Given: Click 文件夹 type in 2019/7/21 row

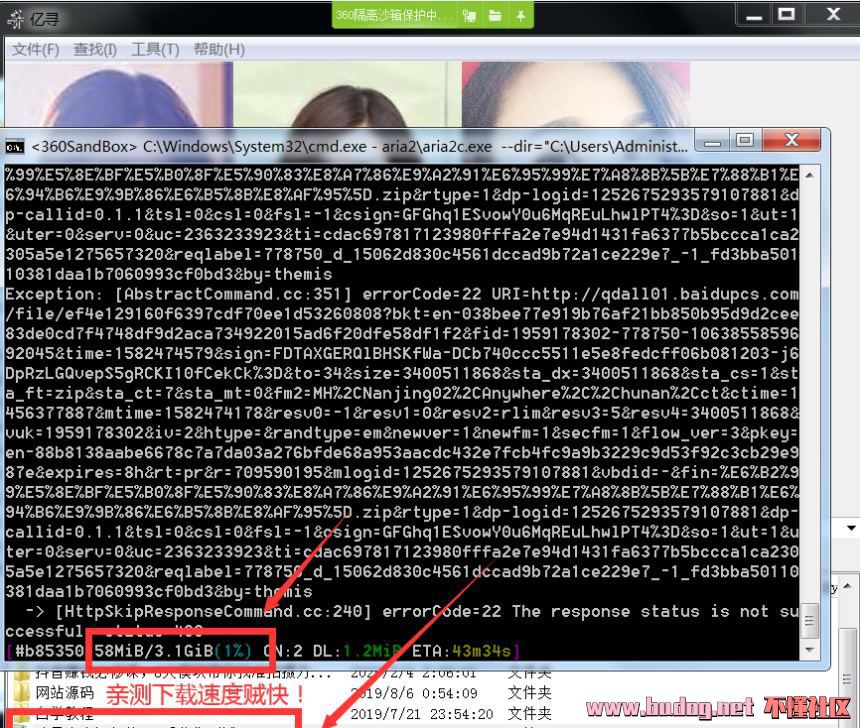Looking at the screenshot, I should click(529, 713).
